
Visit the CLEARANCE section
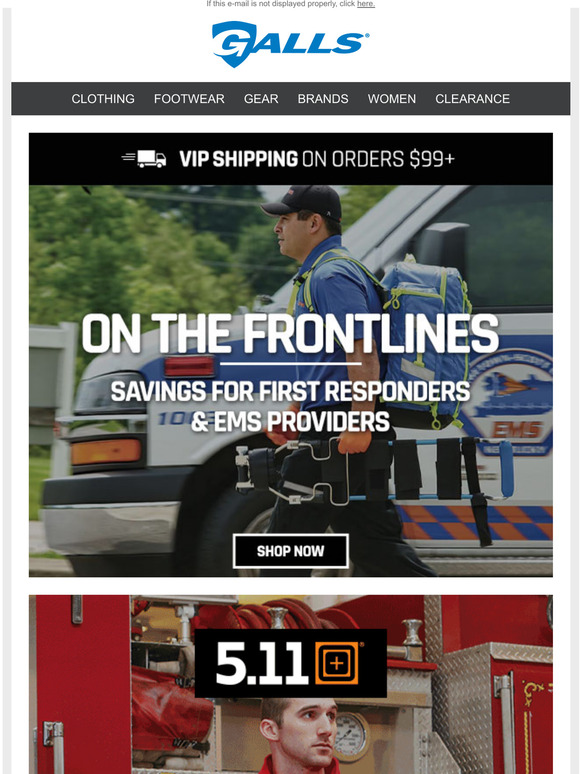click(x=472, y=99)
